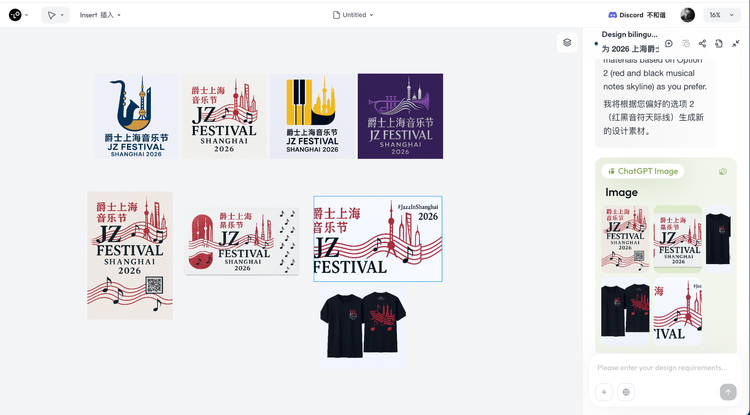
Task: Open the app logo menu dropdown
Action: [19, 15]
